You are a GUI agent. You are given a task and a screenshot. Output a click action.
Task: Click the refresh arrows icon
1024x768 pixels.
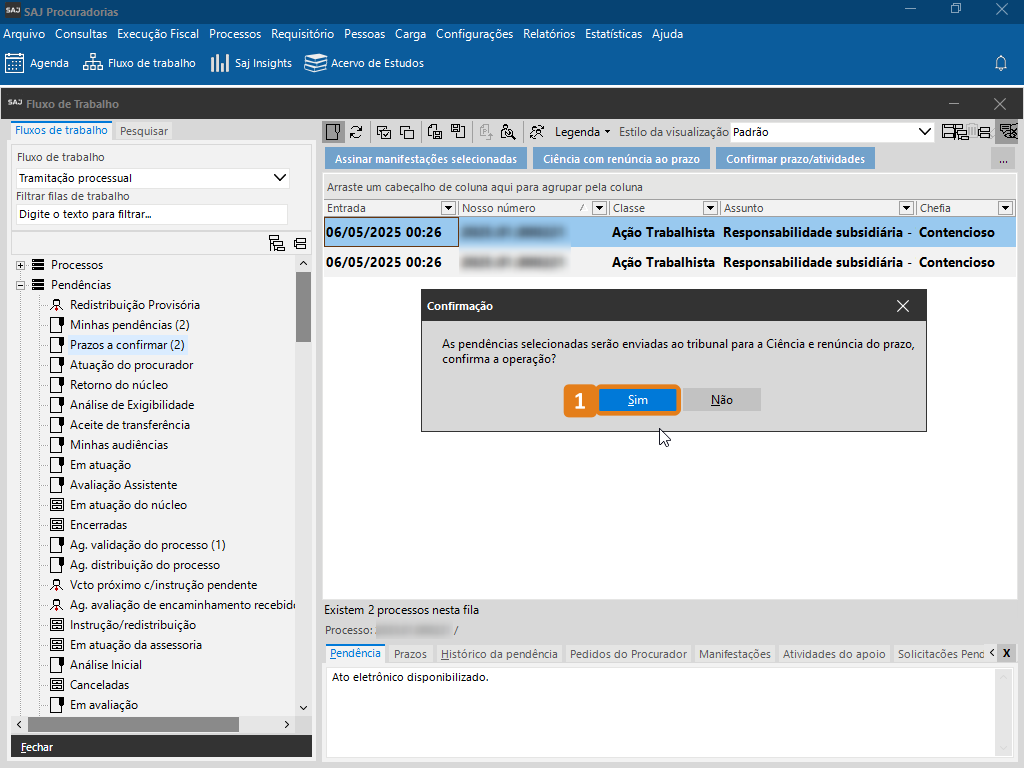point(356,132)
